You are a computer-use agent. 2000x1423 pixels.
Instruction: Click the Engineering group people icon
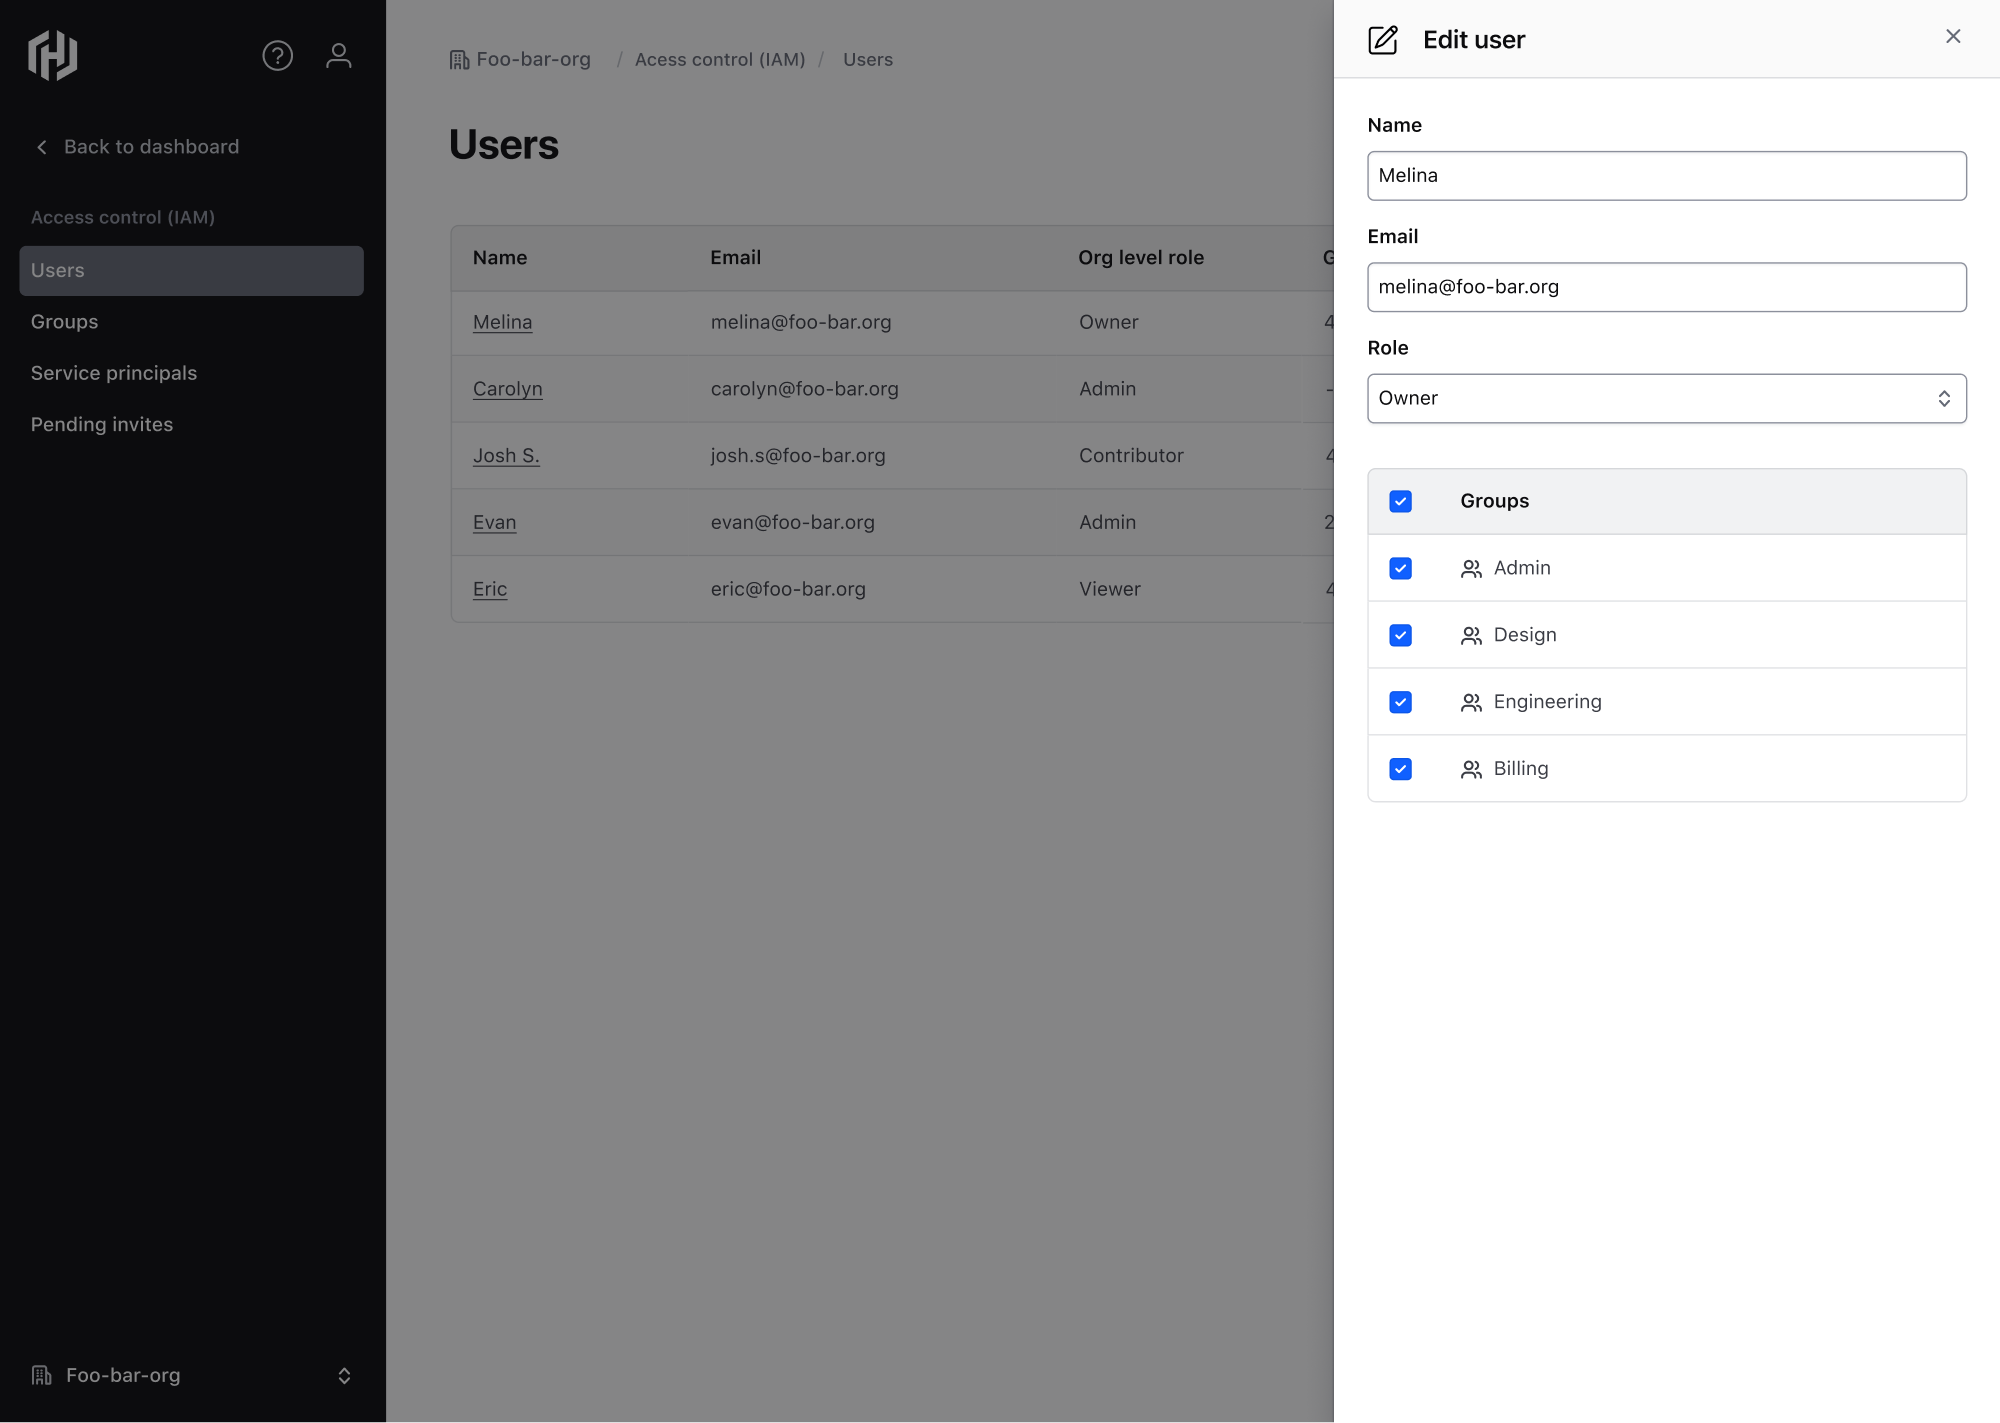point(1471,703)
